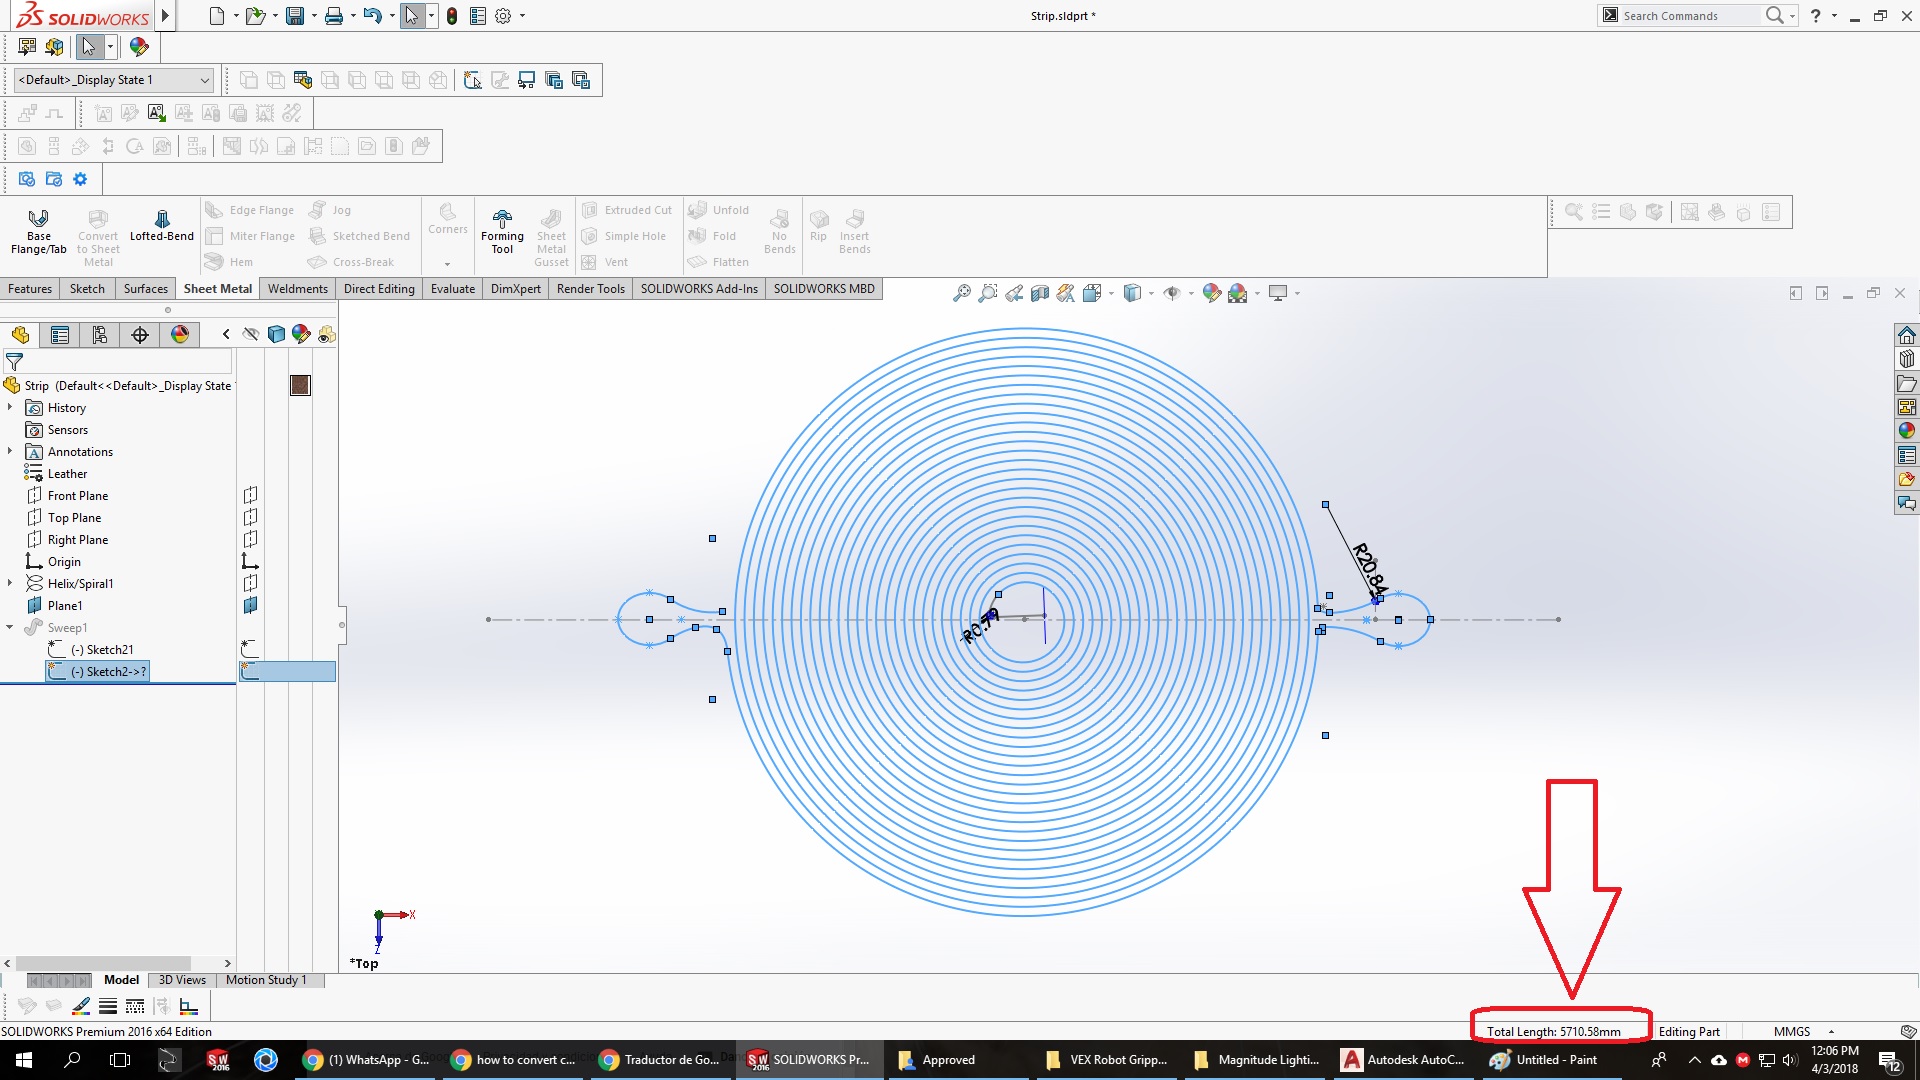The image size is (1920, 1080).
Task: Switch to the Evaluate tab
Action: click(452, 289)
